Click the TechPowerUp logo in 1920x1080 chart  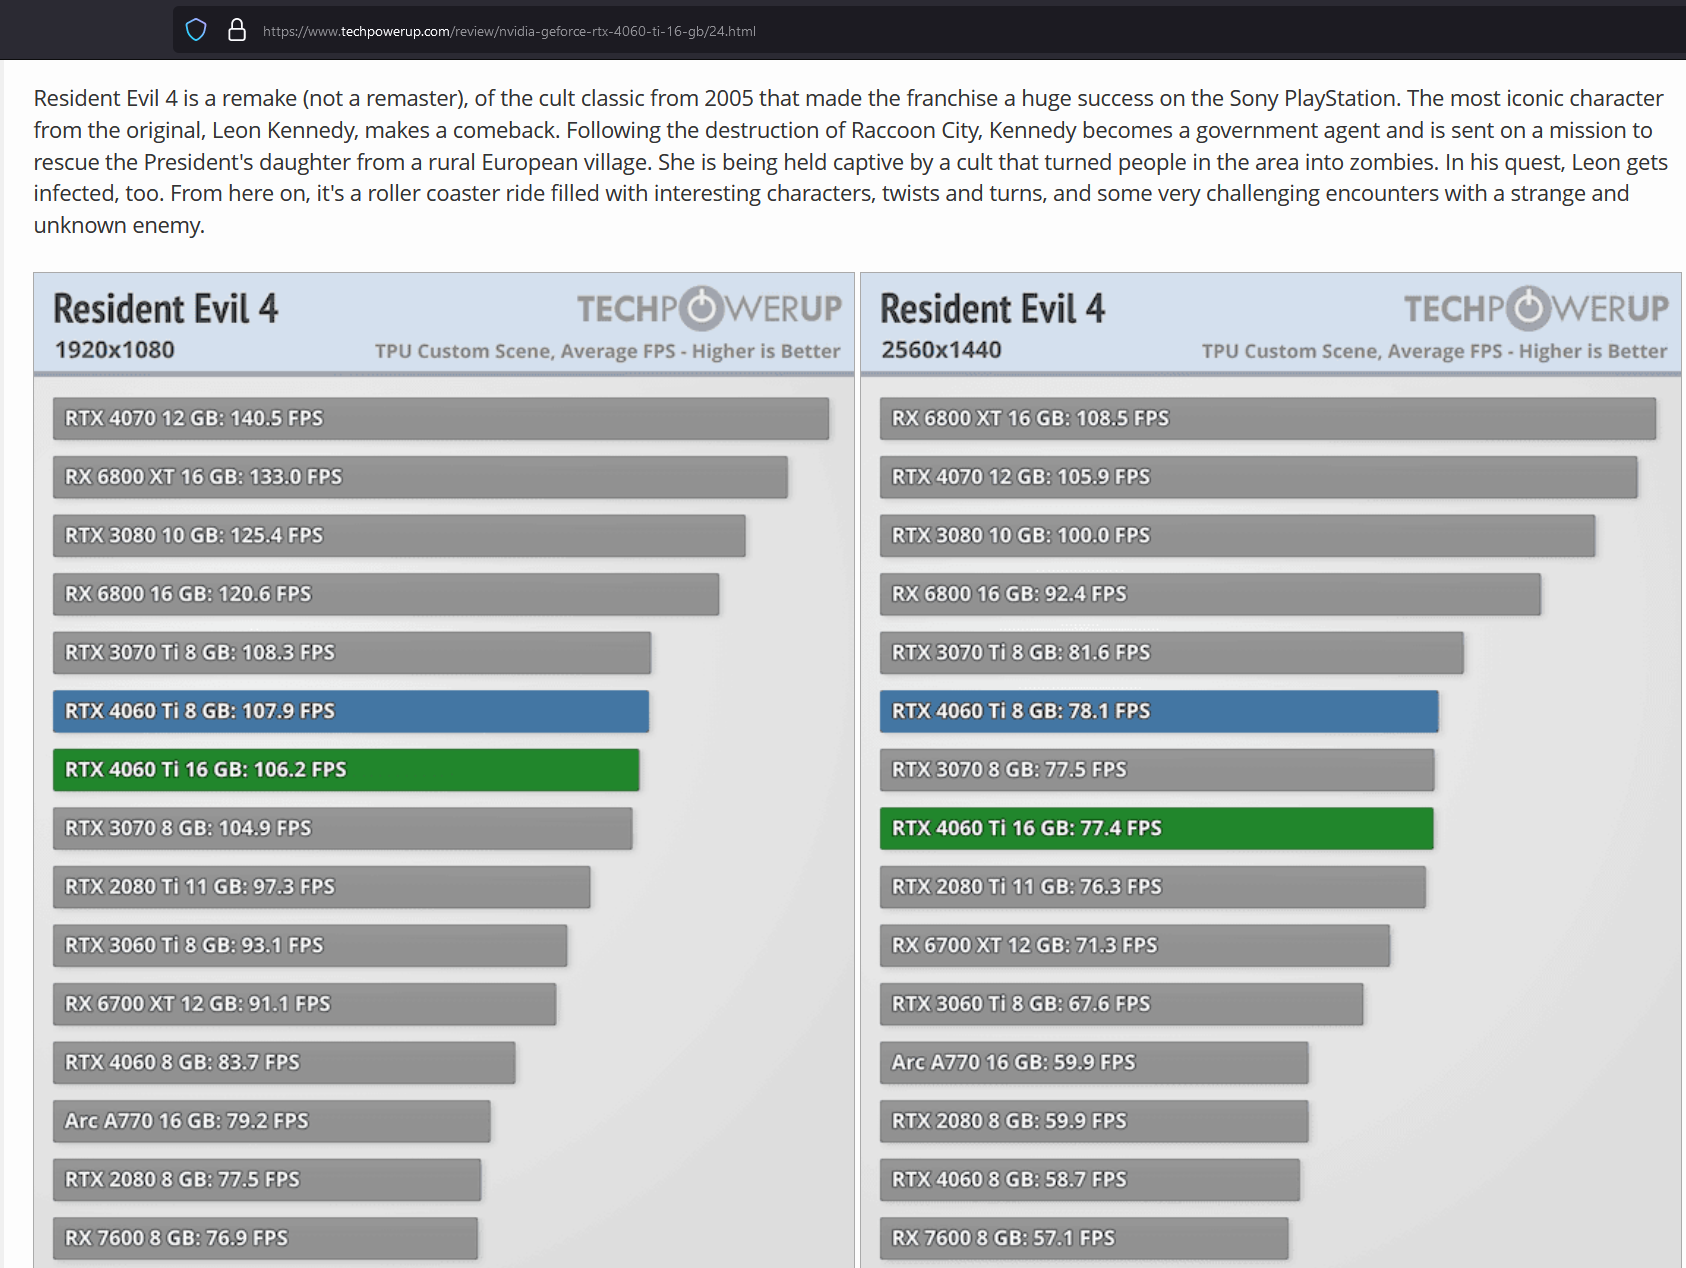point(709,309)
